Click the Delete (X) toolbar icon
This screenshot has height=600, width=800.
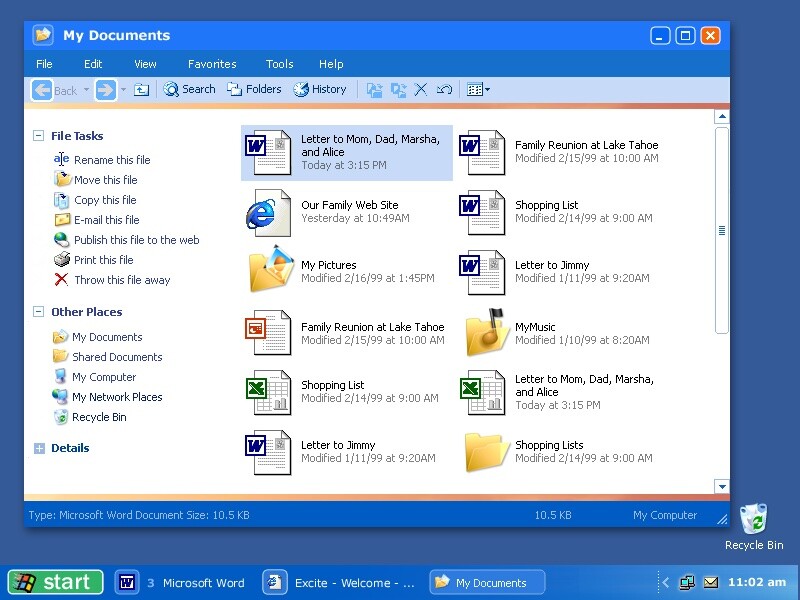point(421,89)
